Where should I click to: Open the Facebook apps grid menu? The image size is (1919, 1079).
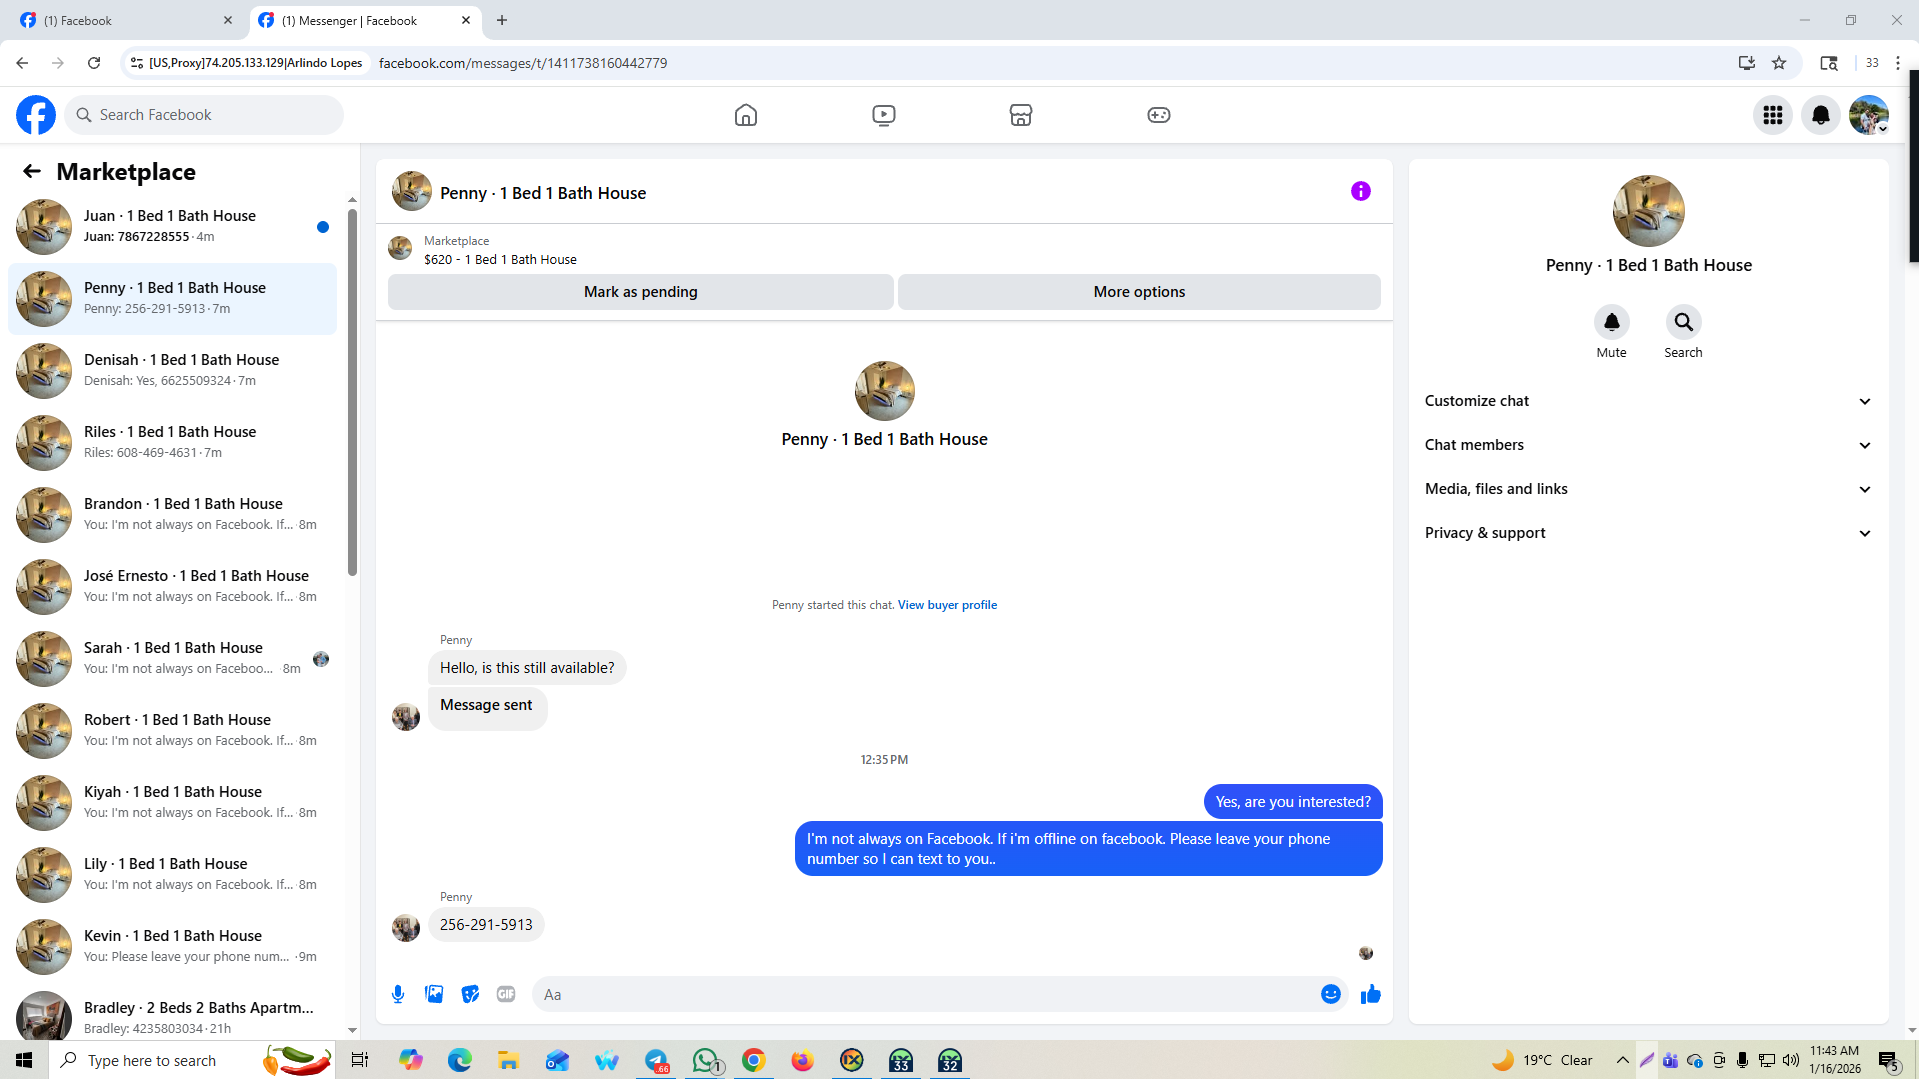coord(1773,115)
